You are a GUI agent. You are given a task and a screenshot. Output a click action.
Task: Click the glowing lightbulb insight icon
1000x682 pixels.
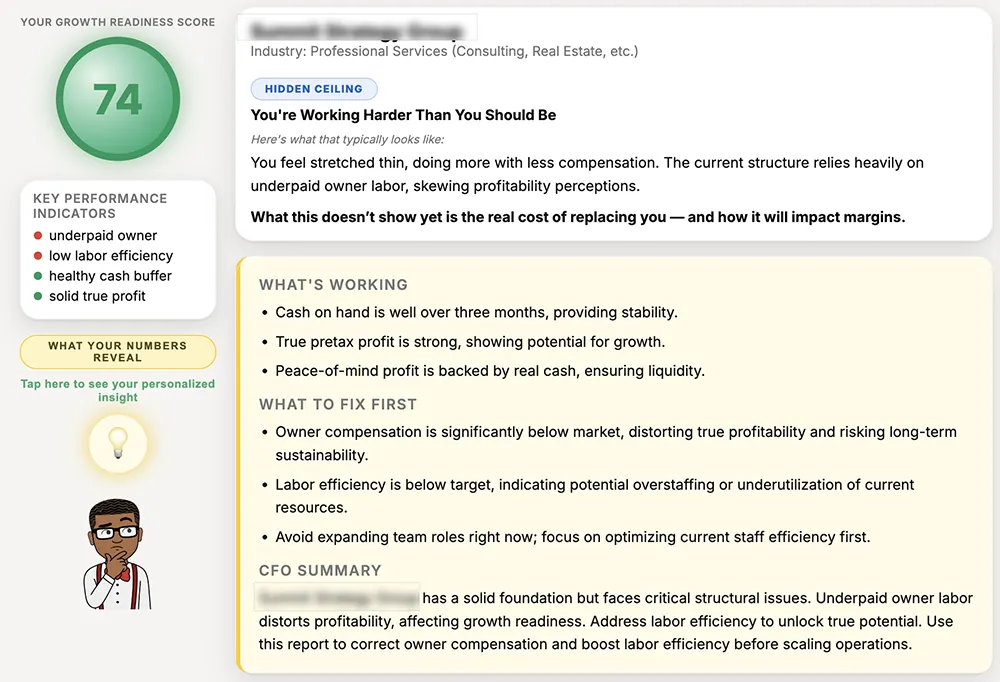click(118, 443)
